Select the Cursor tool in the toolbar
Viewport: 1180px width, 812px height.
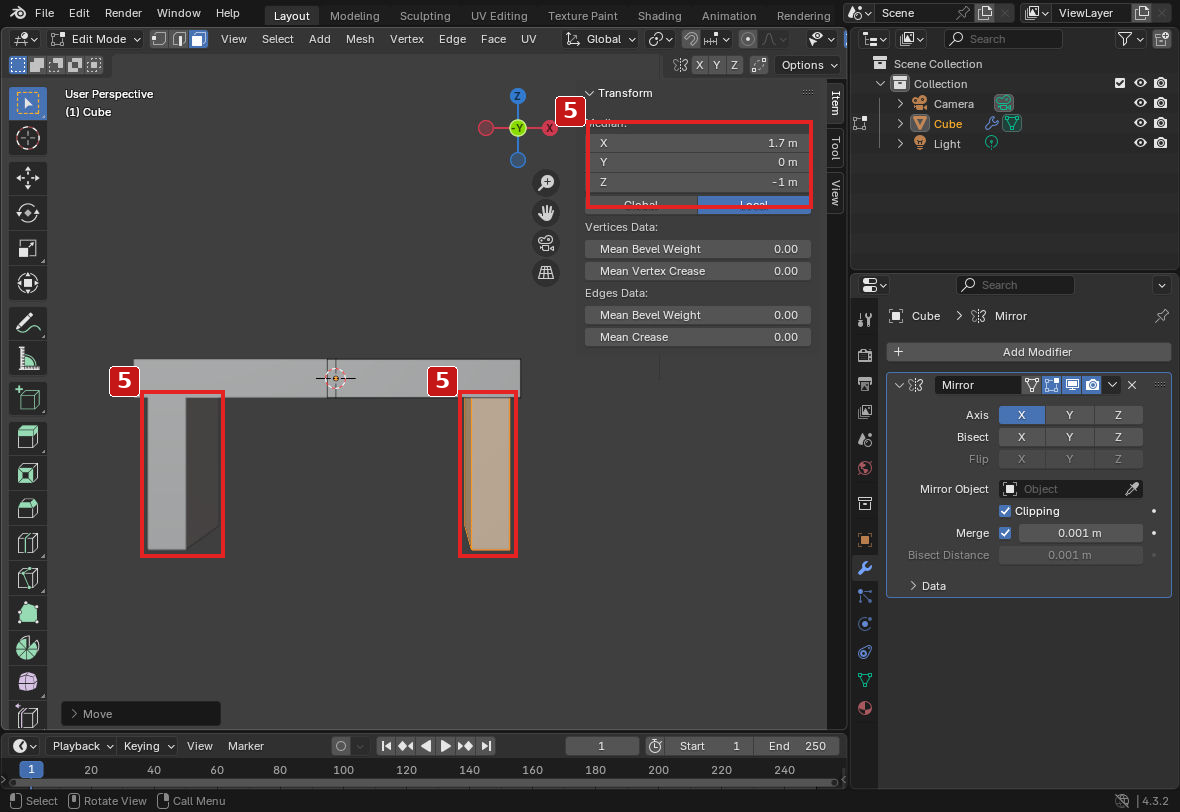click(28, 138)
